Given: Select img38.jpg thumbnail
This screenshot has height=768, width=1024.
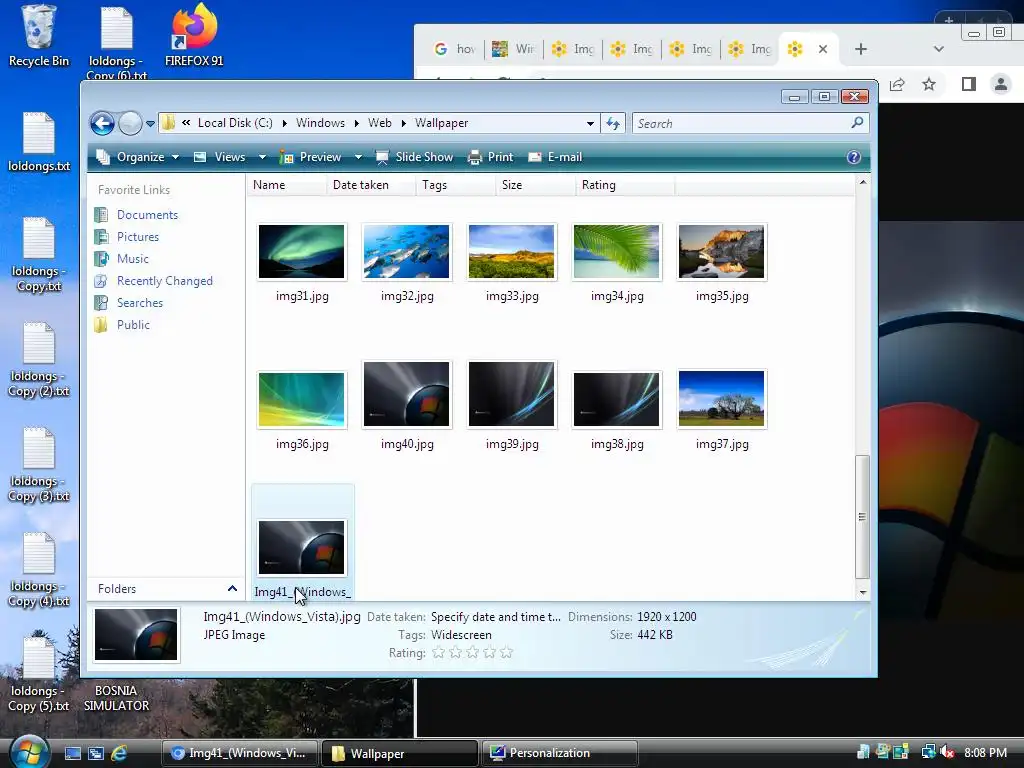Looking at the screenshot, I should pos(617,400).
